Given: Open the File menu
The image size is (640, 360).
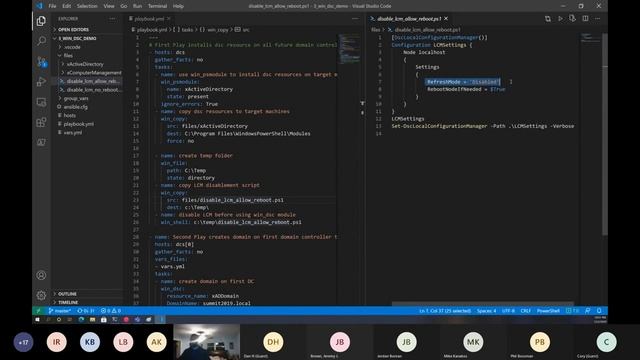Looking at the screenshot, I should (x=52, y=6).
